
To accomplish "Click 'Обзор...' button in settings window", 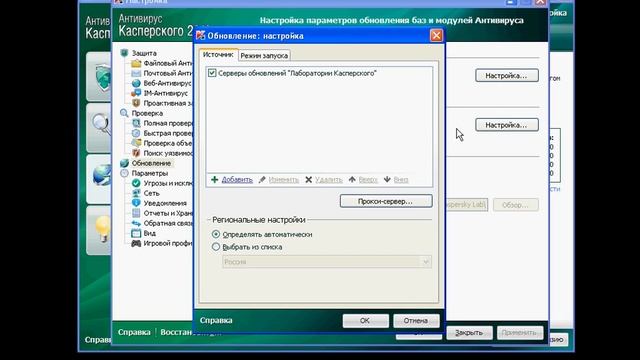I will click(x=516, y=205).
